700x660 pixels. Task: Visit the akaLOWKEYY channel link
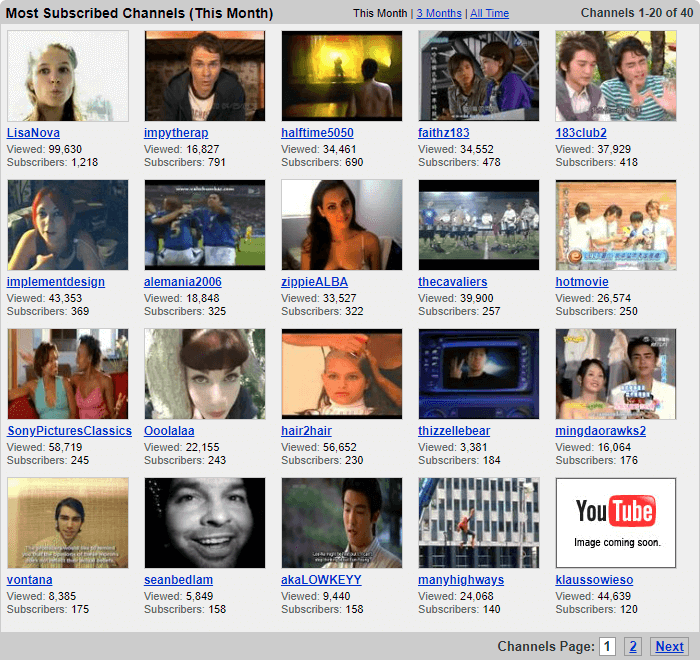pos(321,580)
